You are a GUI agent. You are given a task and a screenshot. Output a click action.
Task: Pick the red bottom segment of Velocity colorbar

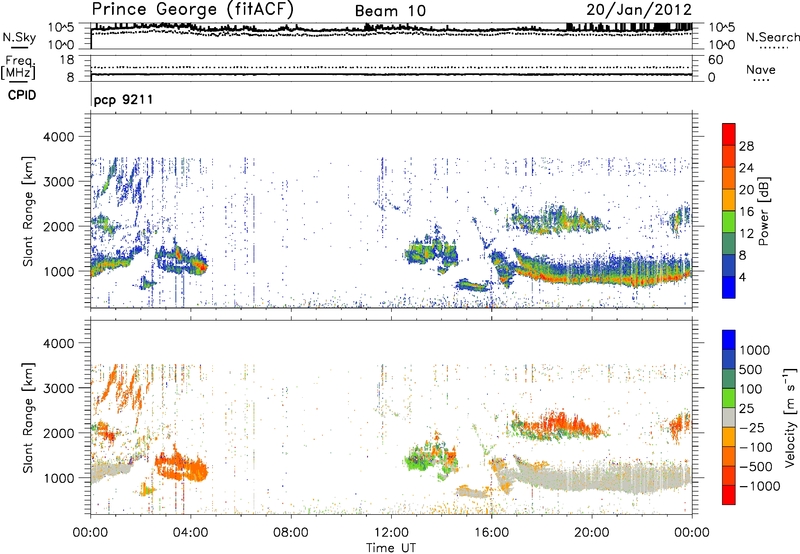tap(729, 495)
